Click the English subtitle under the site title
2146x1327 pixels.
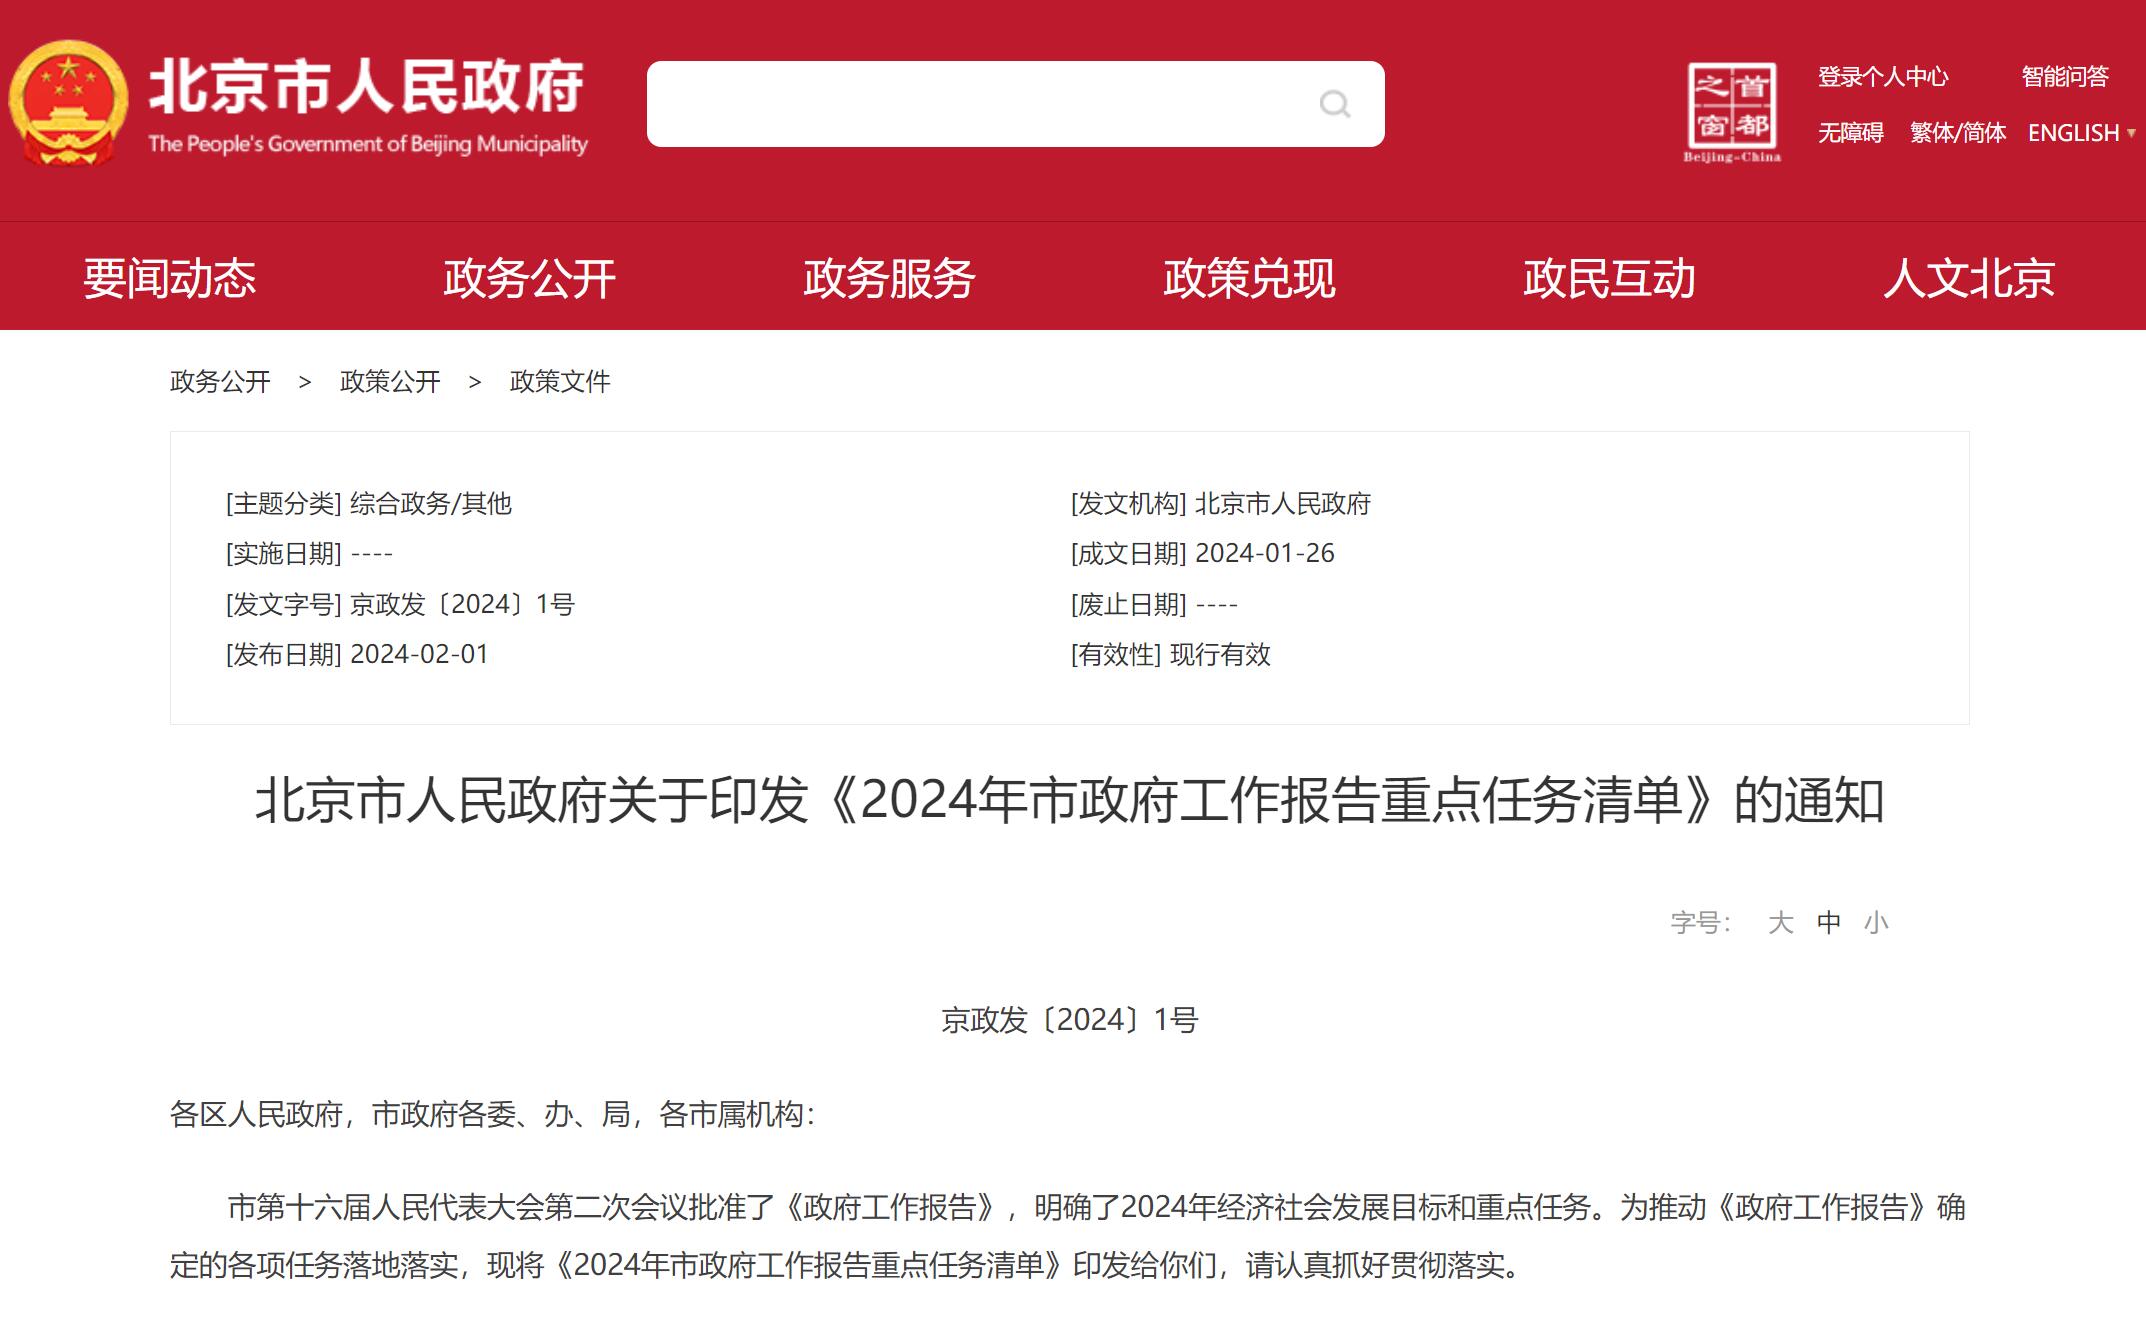(x=368, y=144)
